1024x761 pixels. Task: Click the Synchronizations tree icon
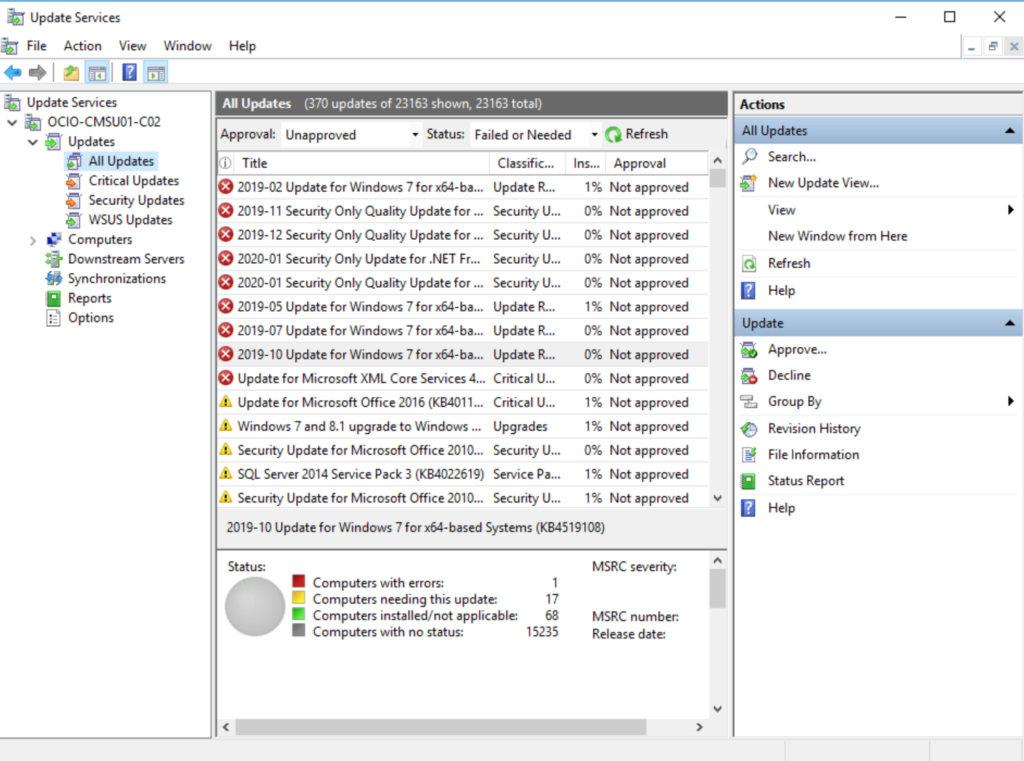(x=54, y=279)
